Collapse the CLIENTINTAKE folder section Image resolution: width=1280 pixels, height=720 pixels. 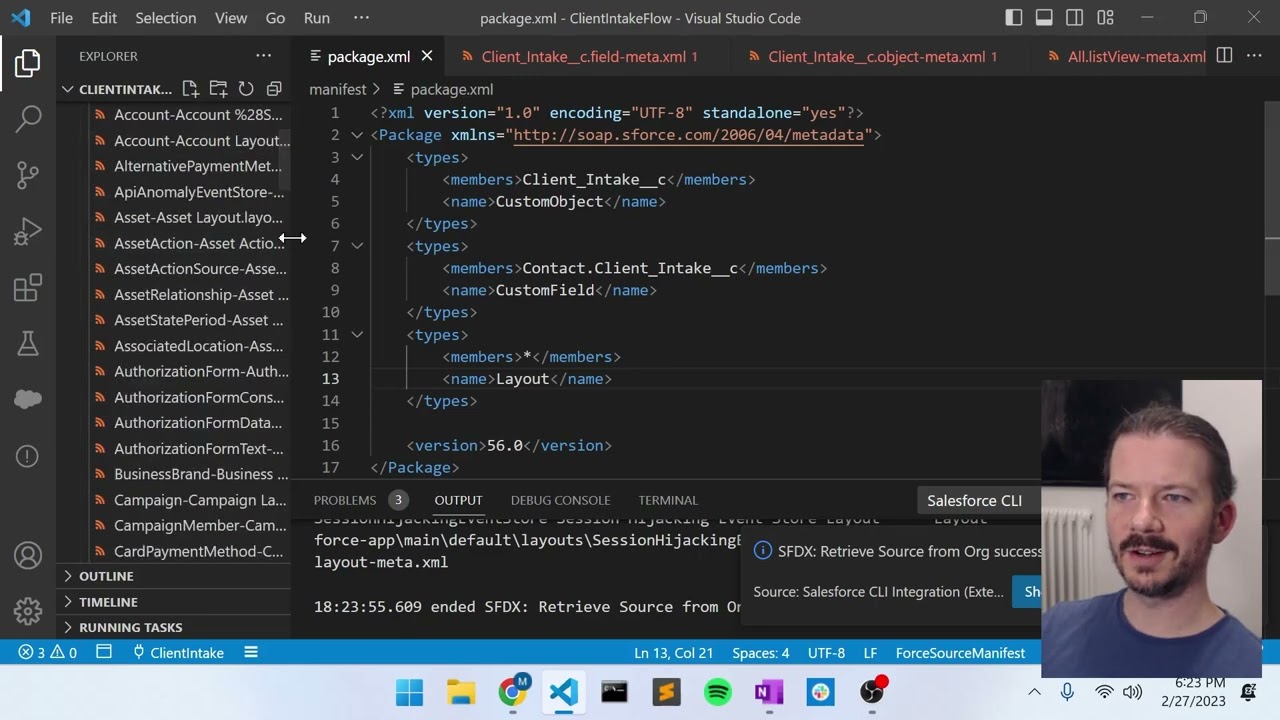click(x=116, y=89)
